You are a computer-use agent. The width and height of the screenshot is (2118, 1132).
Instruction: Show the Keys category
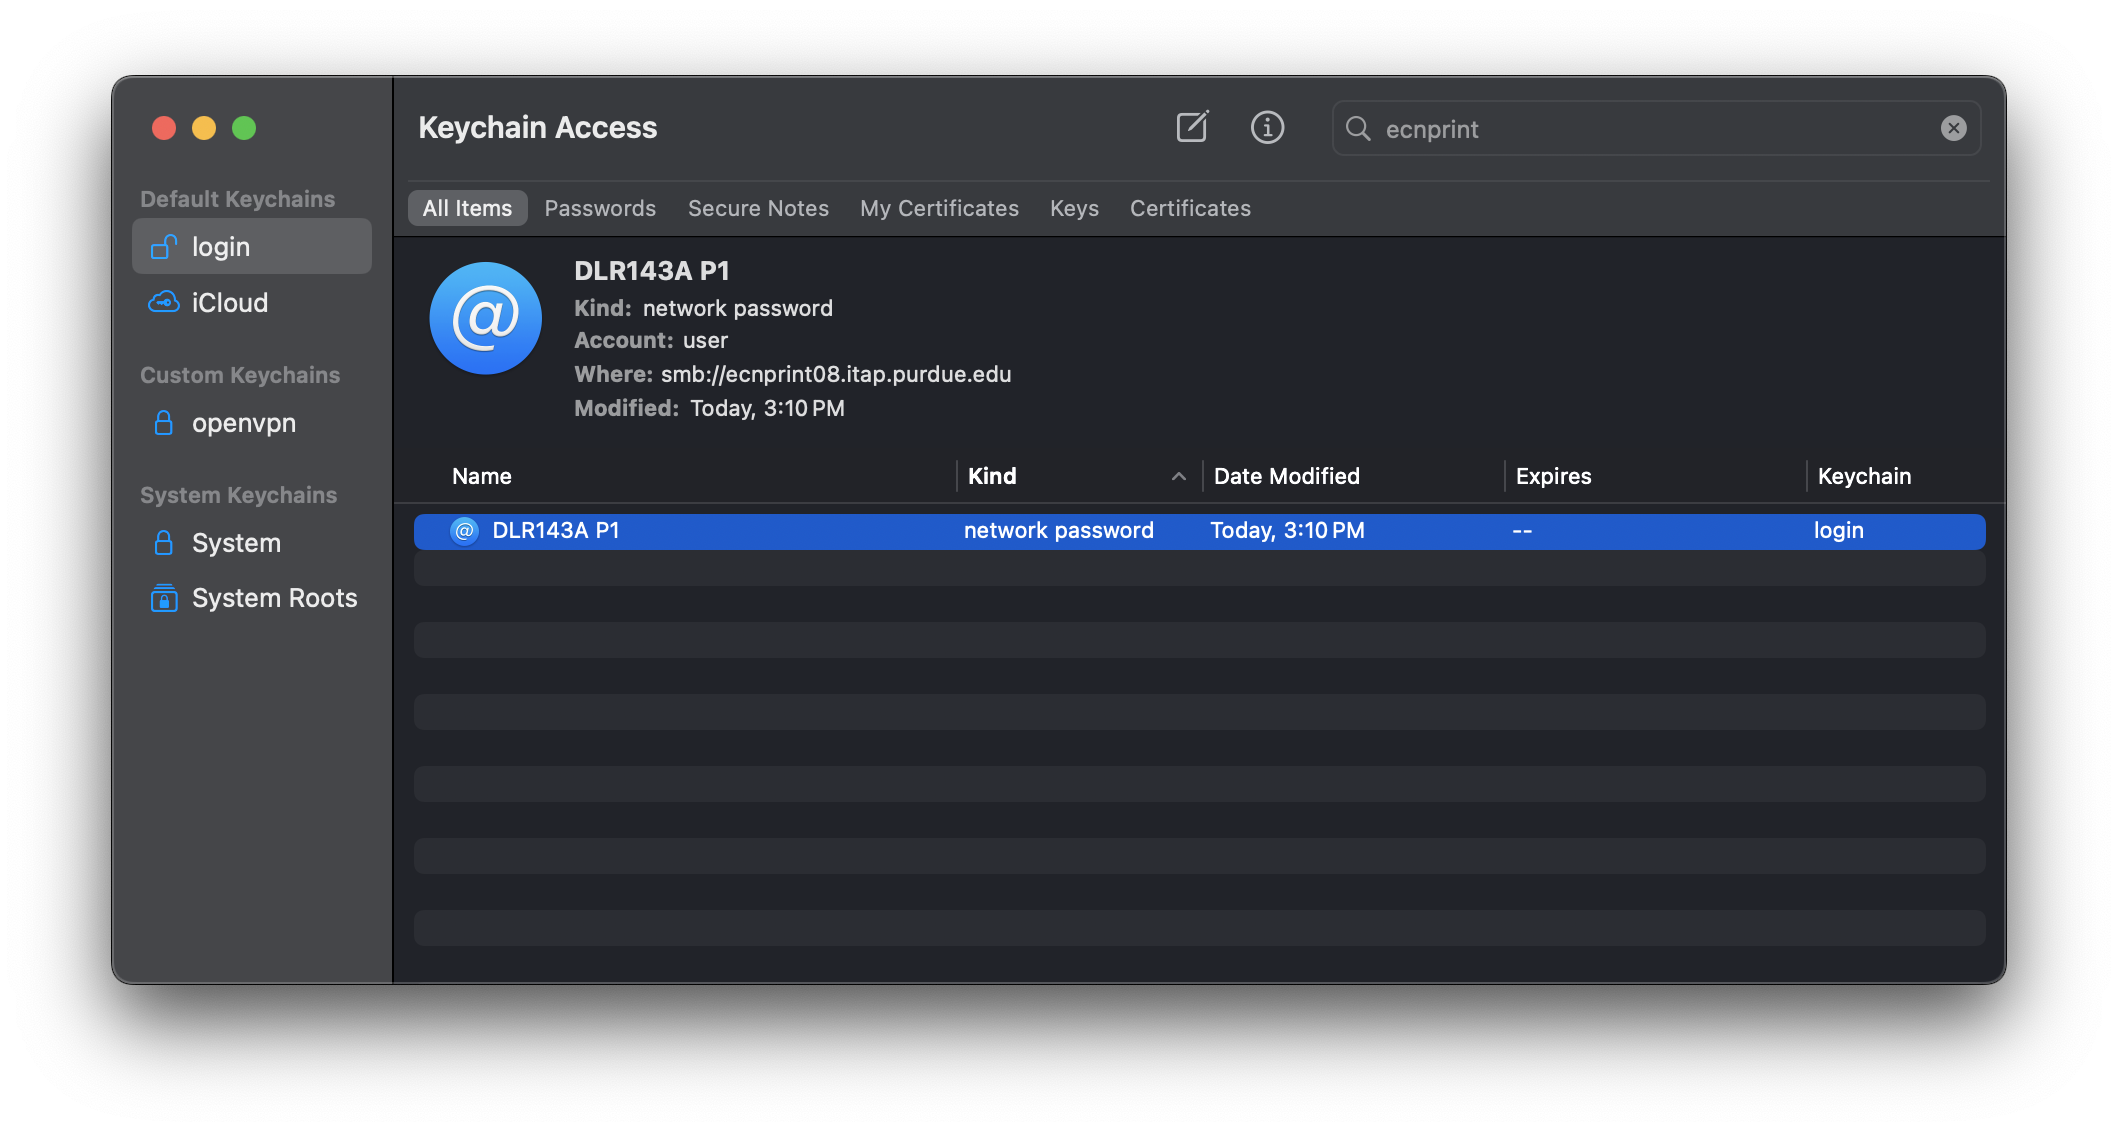coord(1074,208)
